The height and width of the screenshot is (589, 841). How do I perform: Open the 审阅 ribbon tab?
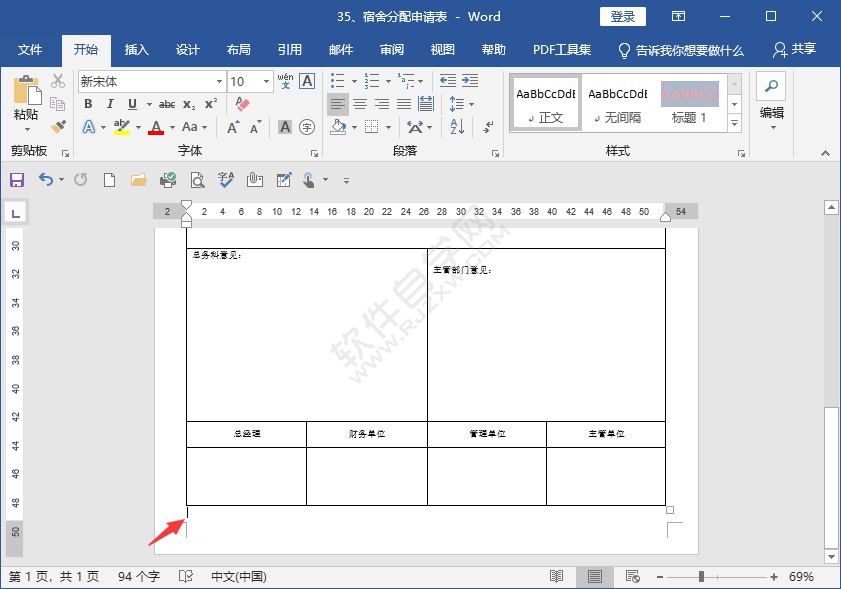391,49
